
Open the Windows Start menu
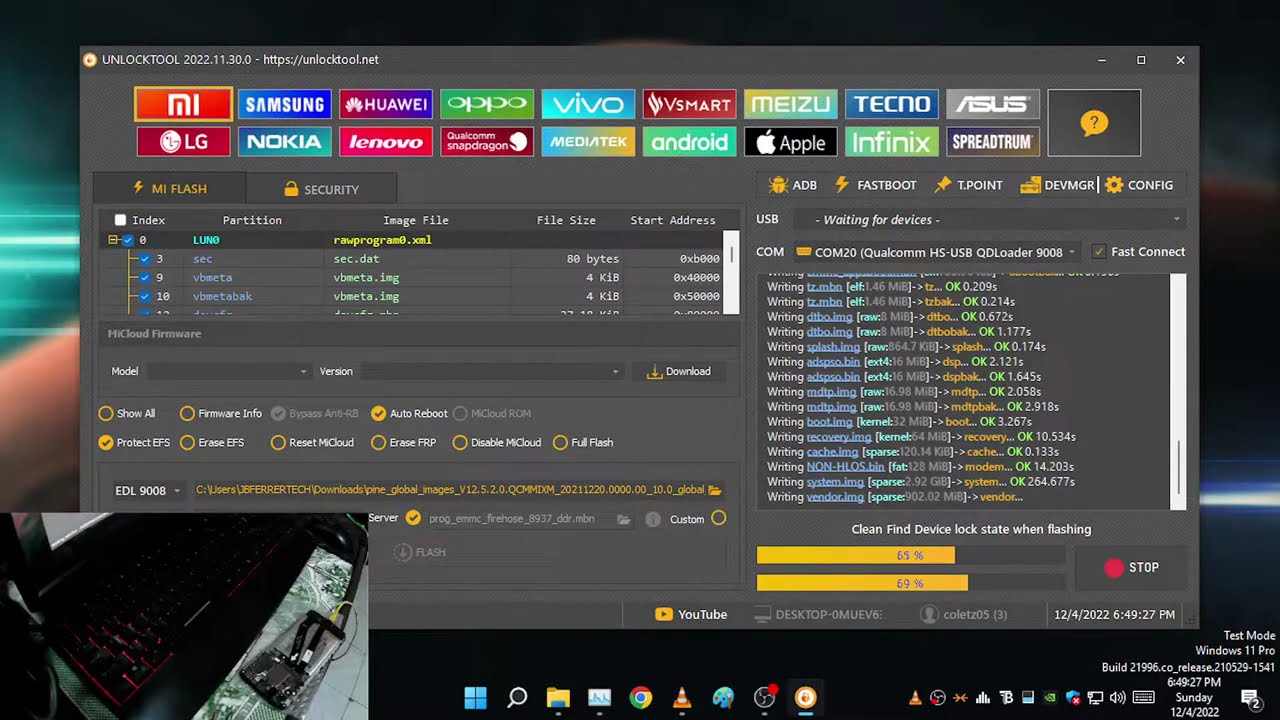[x=476, y=698]
